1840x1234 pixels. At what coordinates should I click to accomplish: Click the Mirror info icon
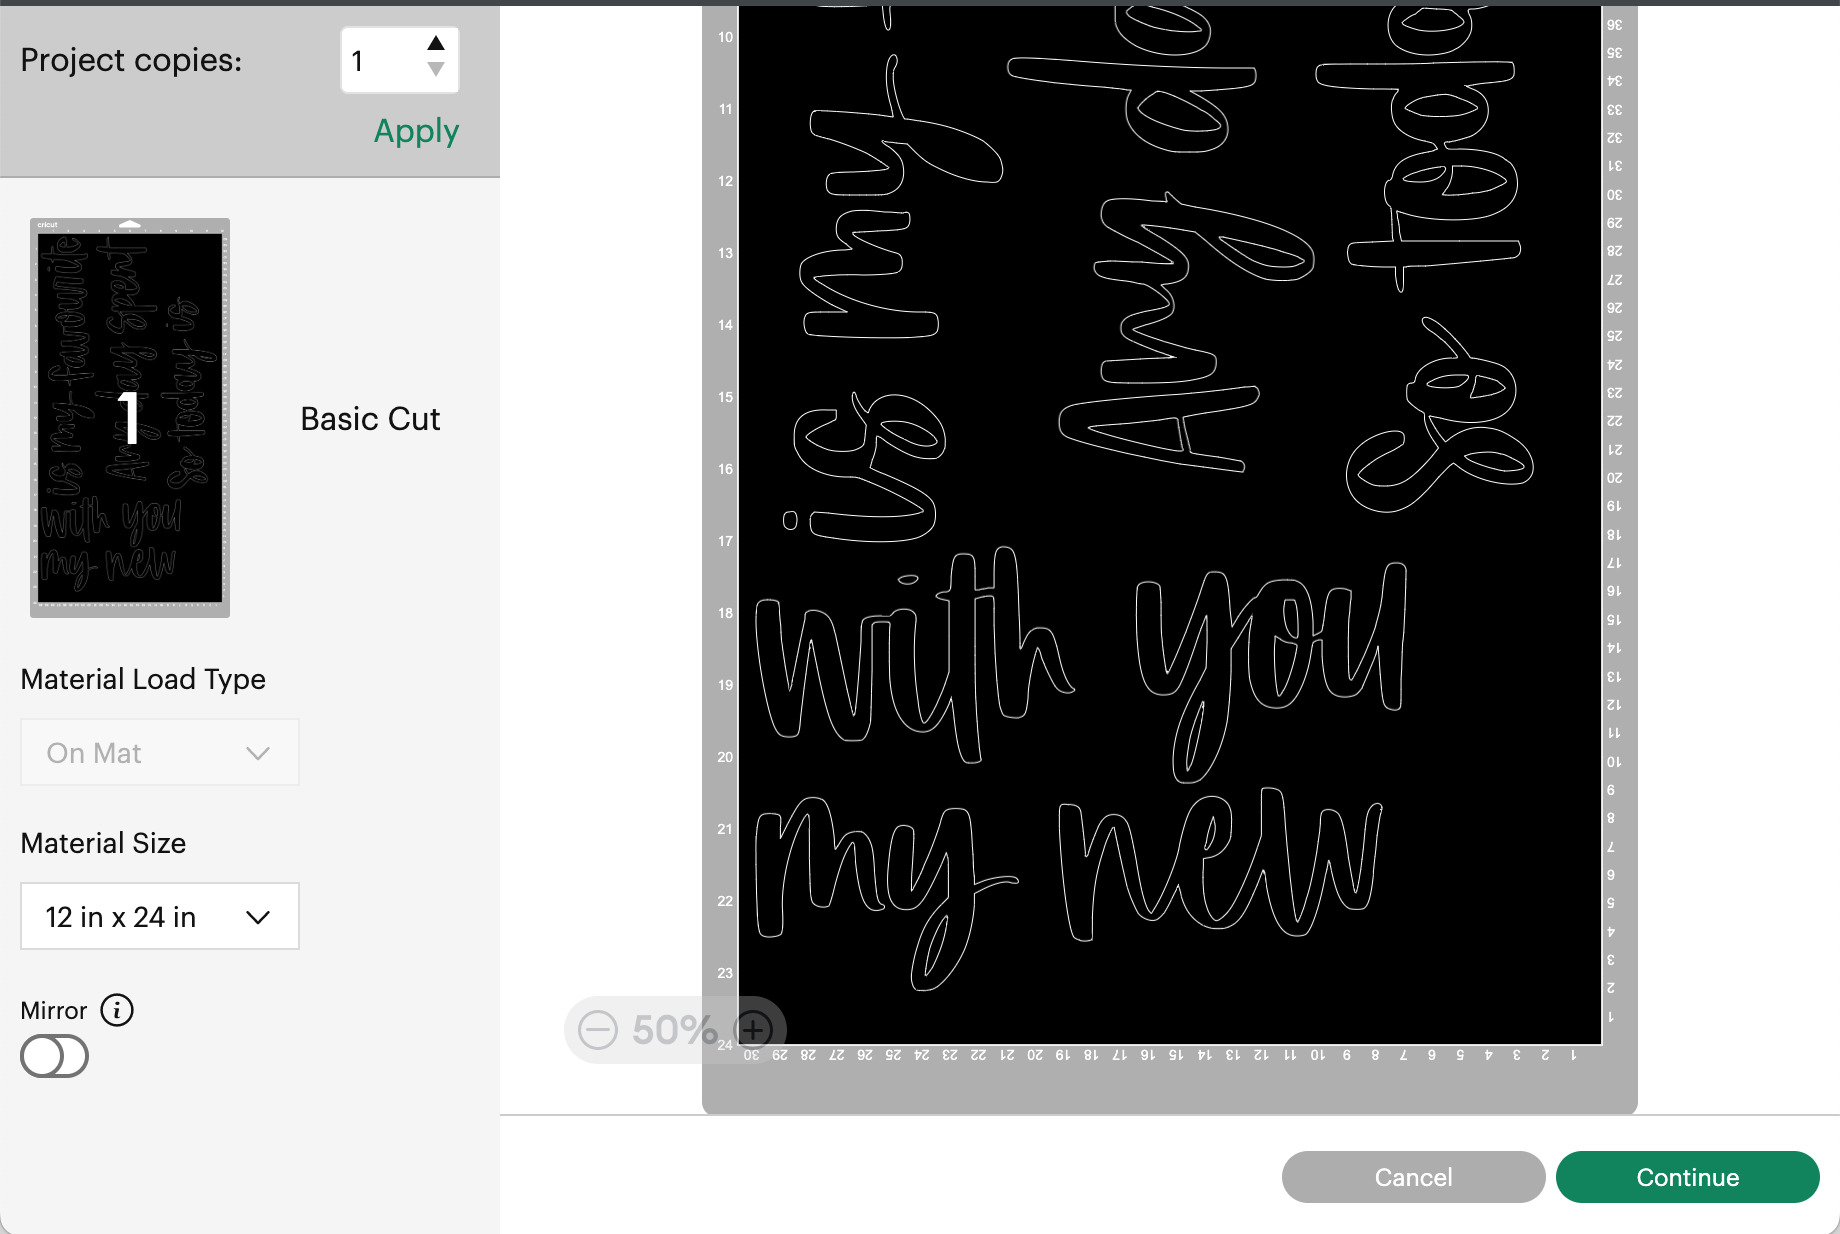tap(117, 1010)
